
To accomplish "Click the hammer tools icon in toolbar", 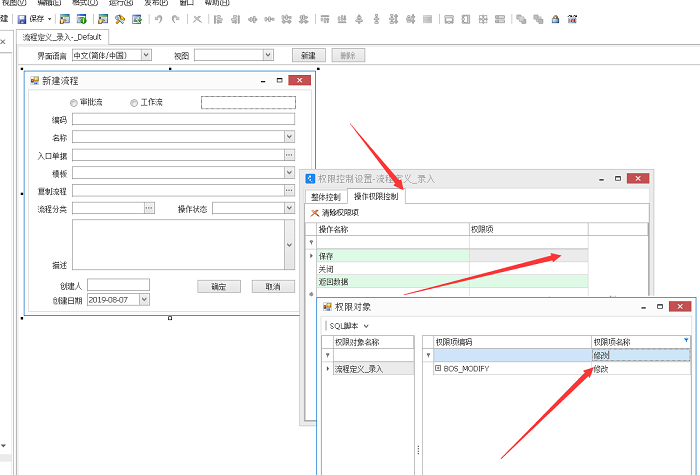I will 120,19.
